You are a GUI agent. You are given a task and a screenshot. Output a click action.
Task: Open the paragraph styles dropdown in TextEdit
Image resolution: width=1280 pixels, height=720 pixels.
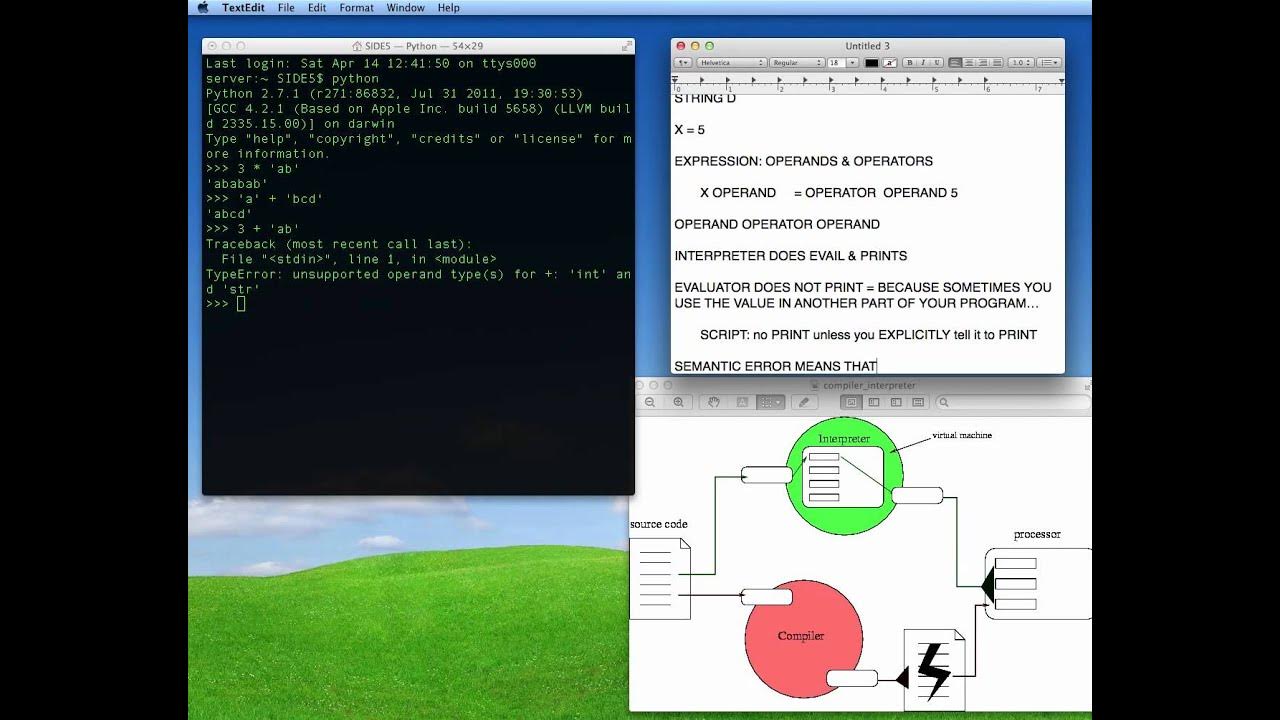click(683, 63)
